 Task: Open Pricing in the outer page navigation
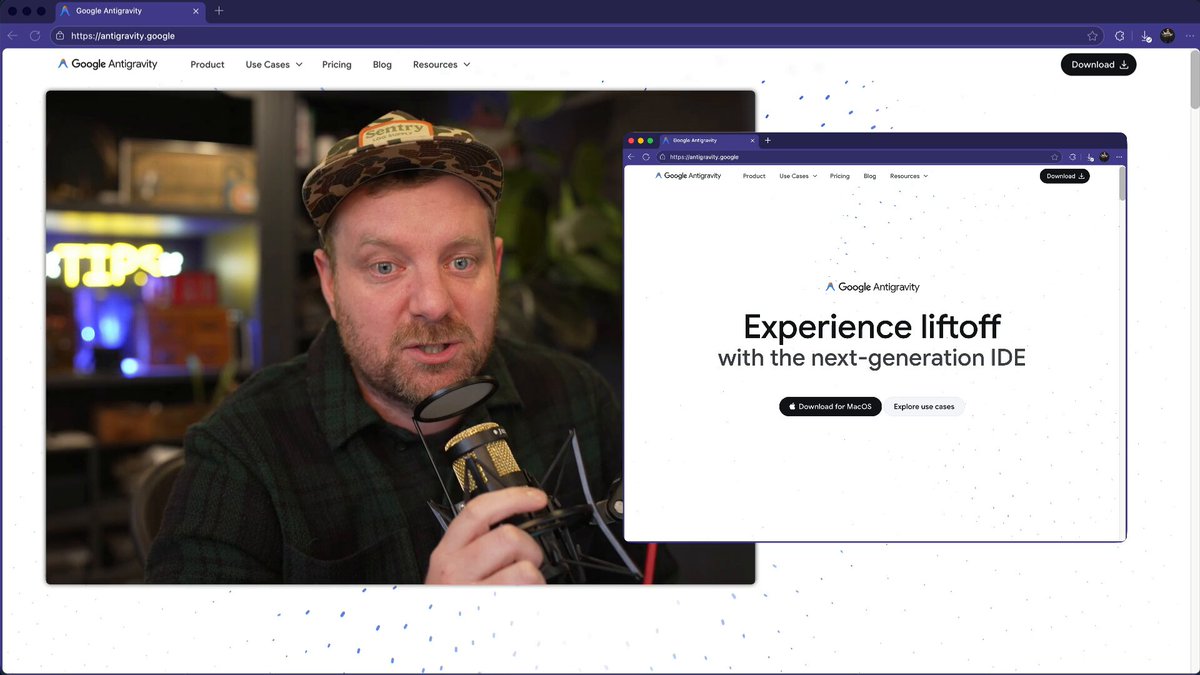[337, 64]
